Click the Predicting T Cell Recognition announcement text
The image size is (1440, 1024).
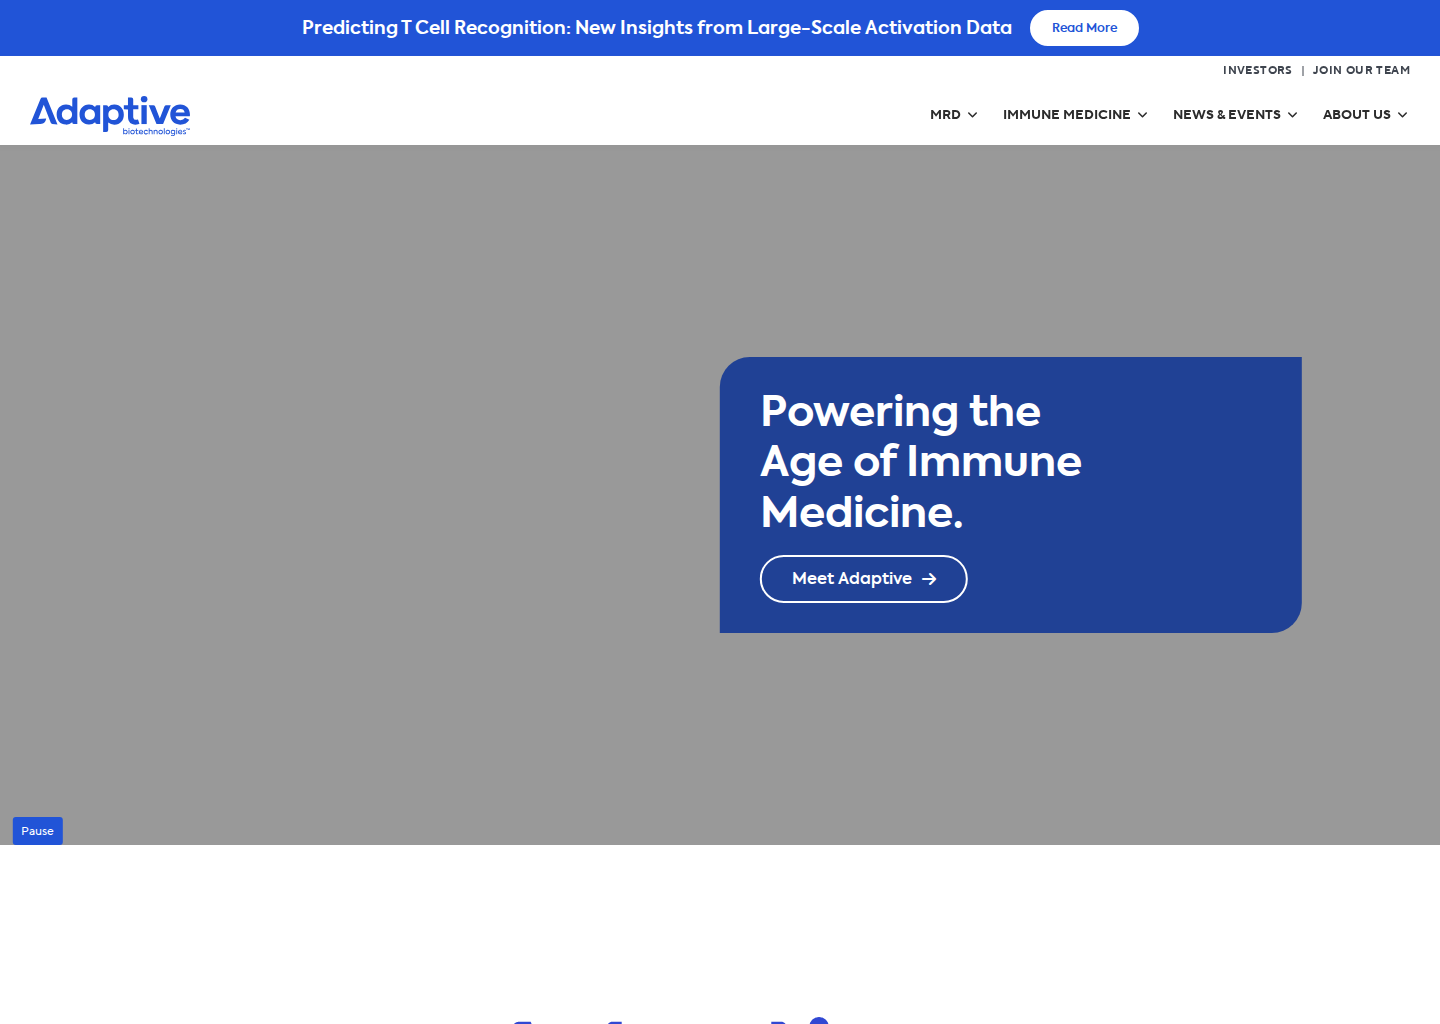pyautogui.click(x=657, y=28)
